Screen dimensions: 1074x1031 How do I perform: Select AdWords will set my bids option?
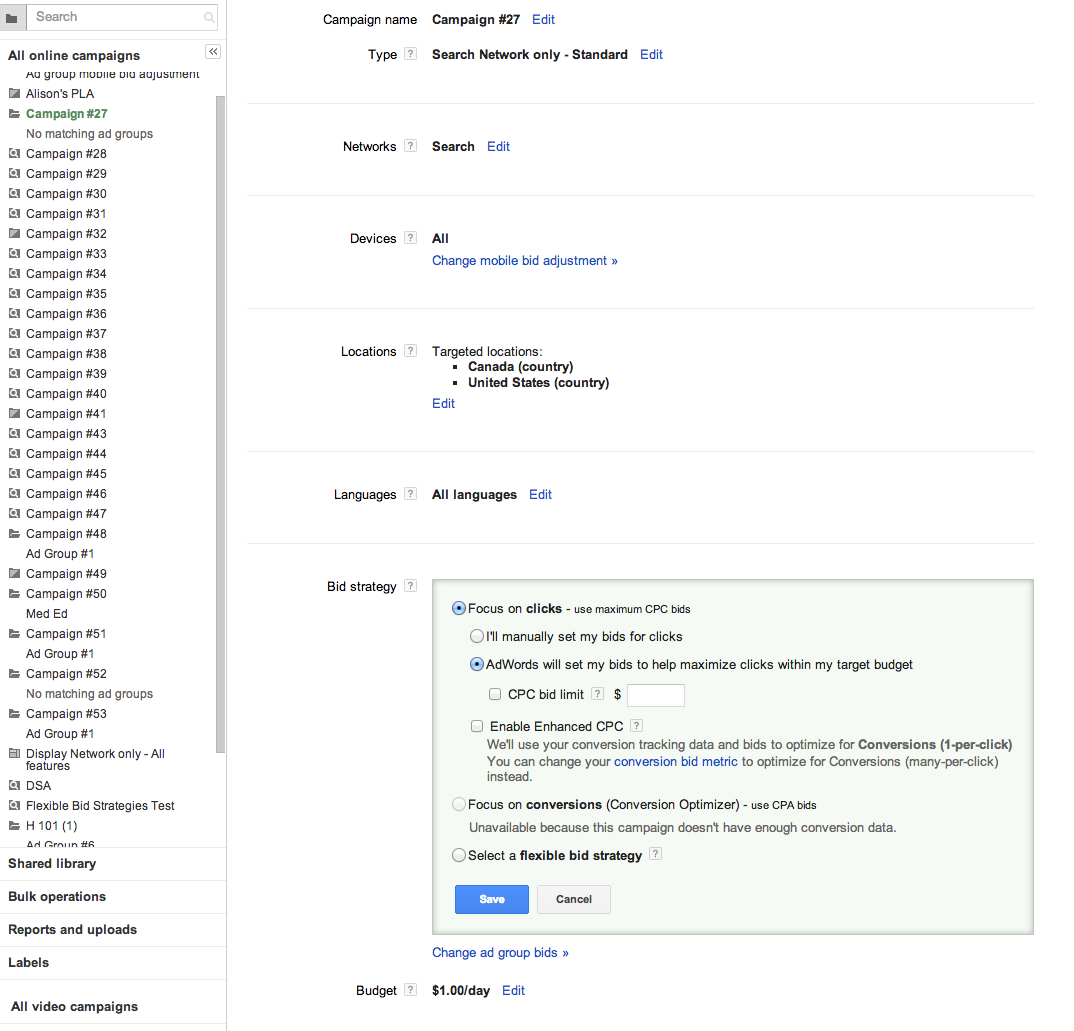click(x=477, y=664)
